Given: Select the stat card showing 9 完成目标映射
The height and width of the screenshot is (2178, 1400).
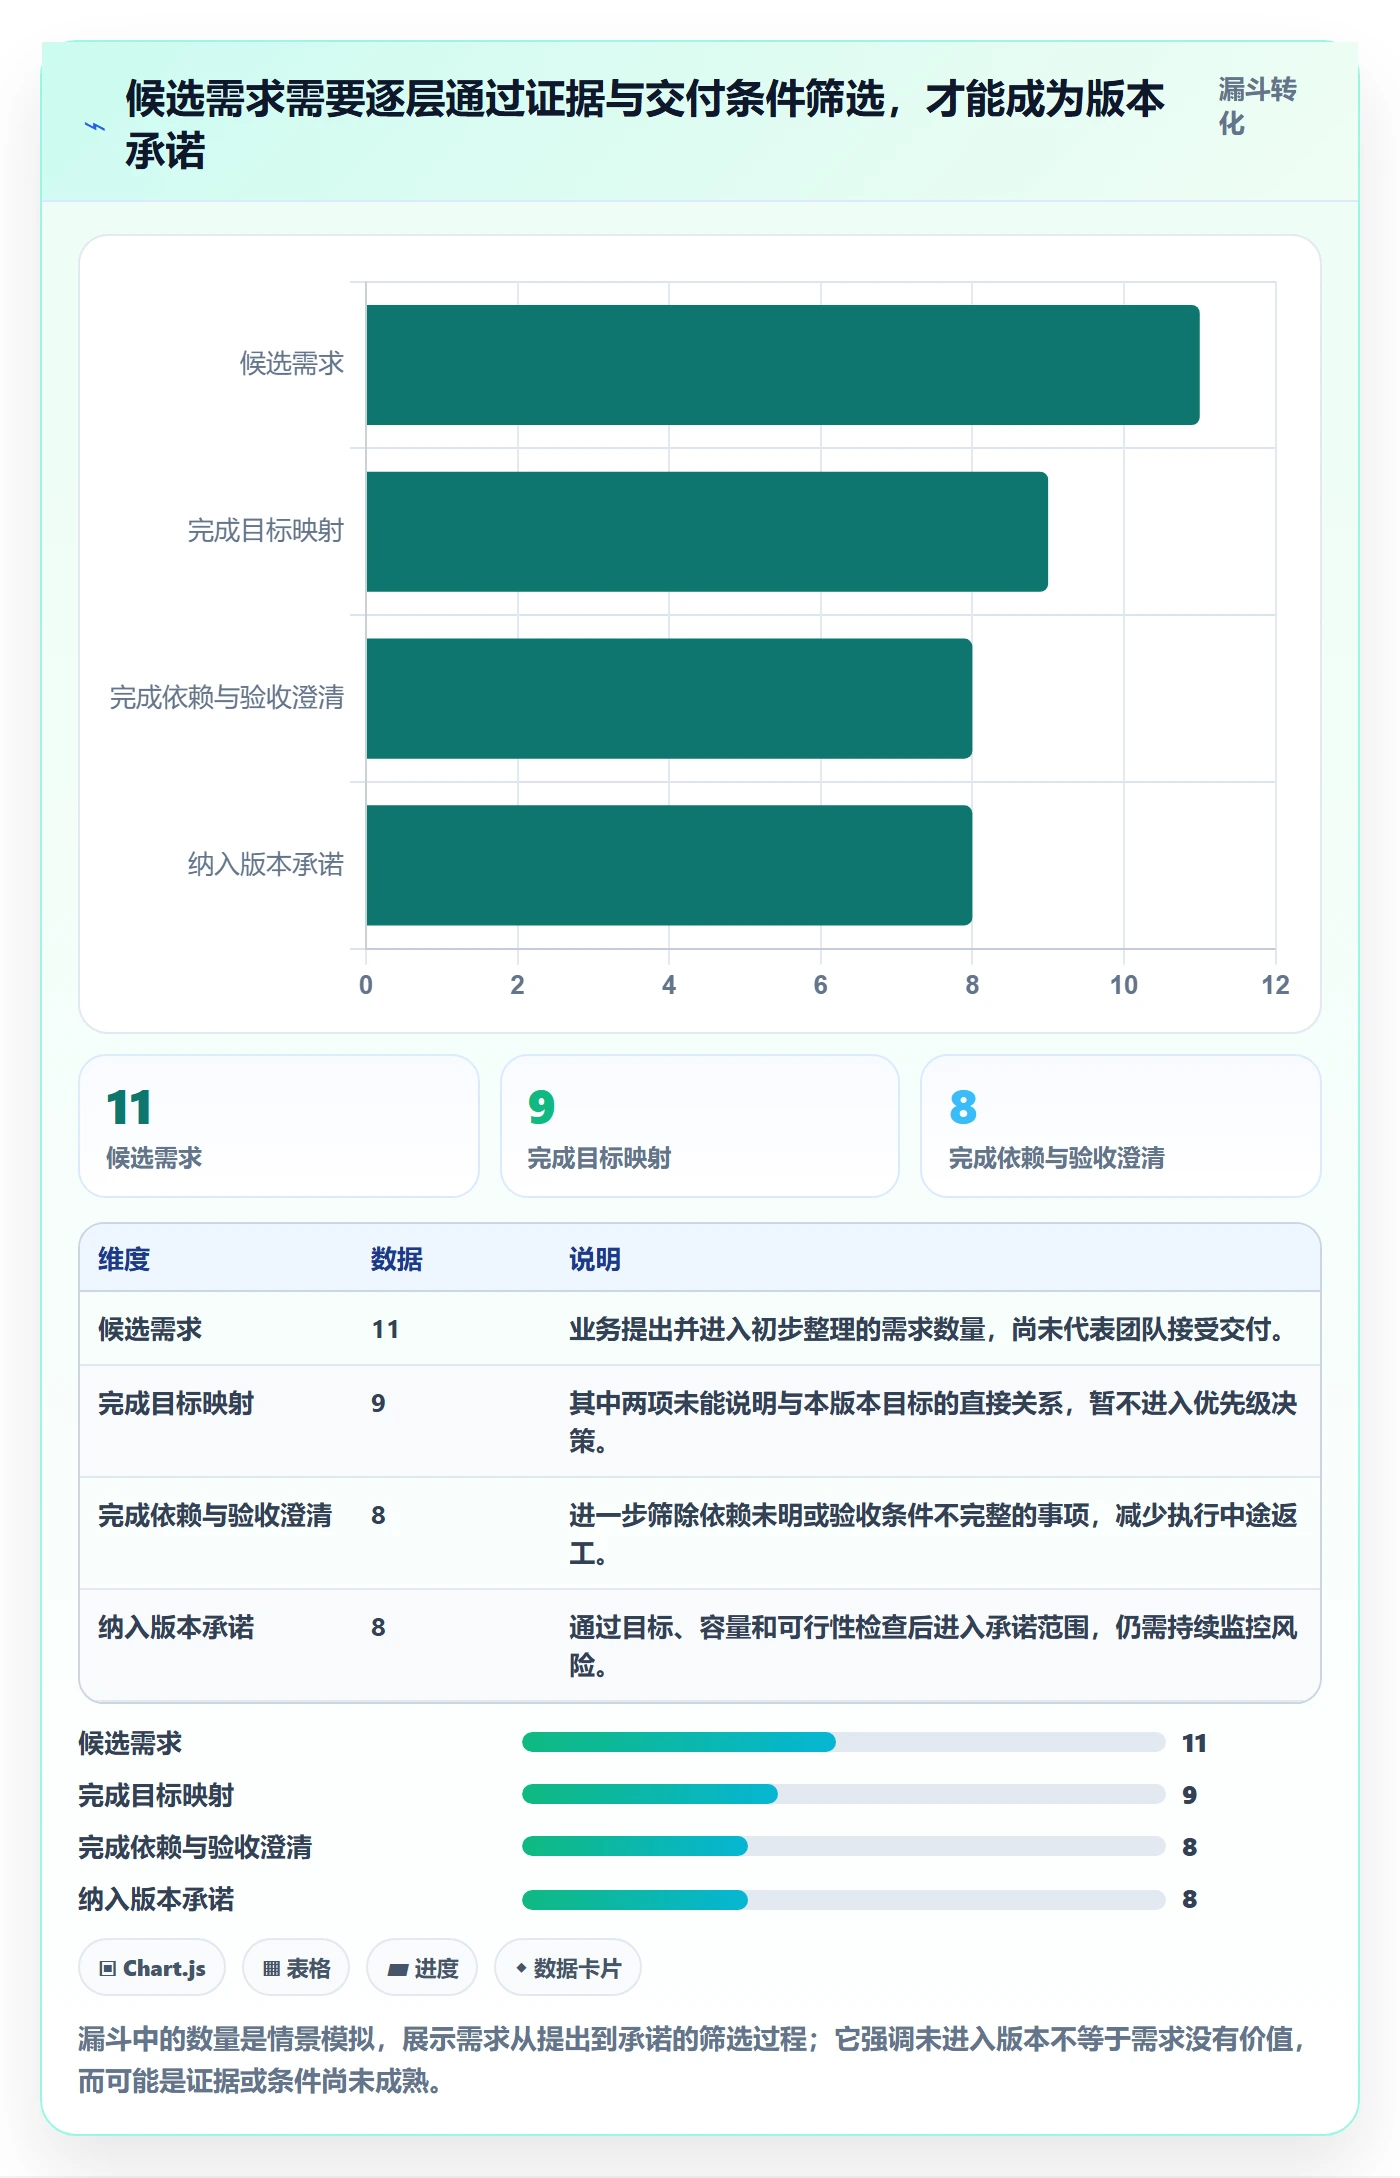Looking at the screenshot, I should pos(700,1126).
